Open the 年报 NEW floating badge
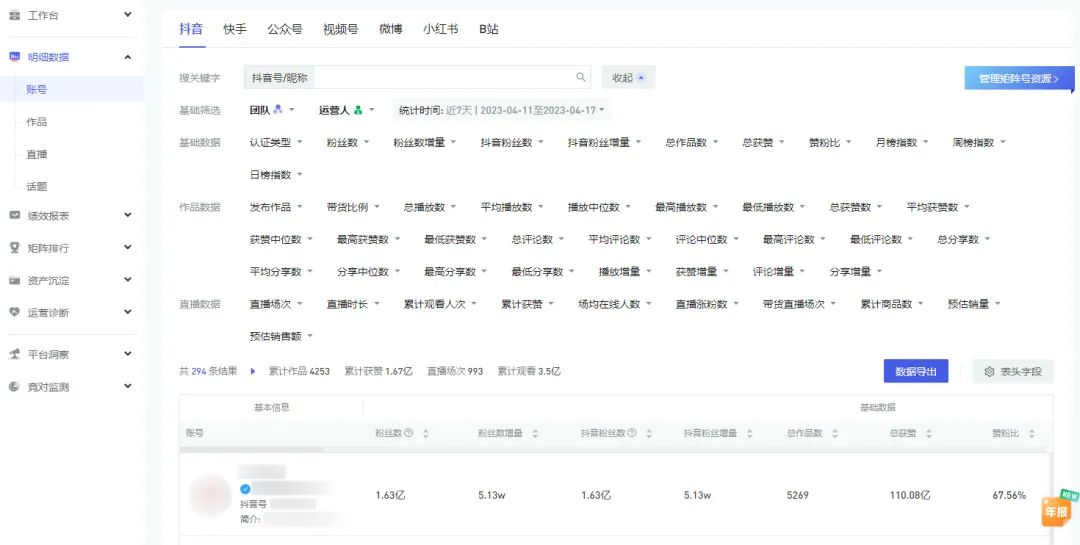This screenshot has width=1080, height=545. point(1058,509)
